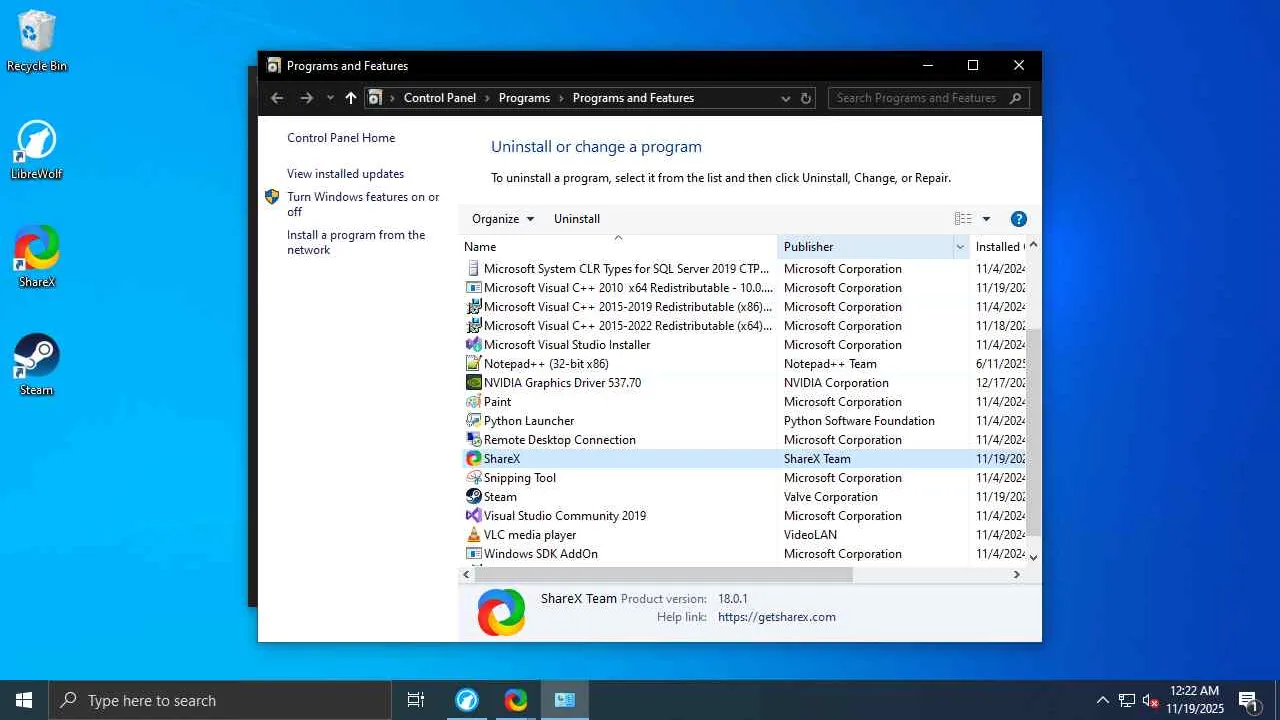Click the ShareX icon in program list
Screen dimensions: 1280x720
(x=474, y=459)
